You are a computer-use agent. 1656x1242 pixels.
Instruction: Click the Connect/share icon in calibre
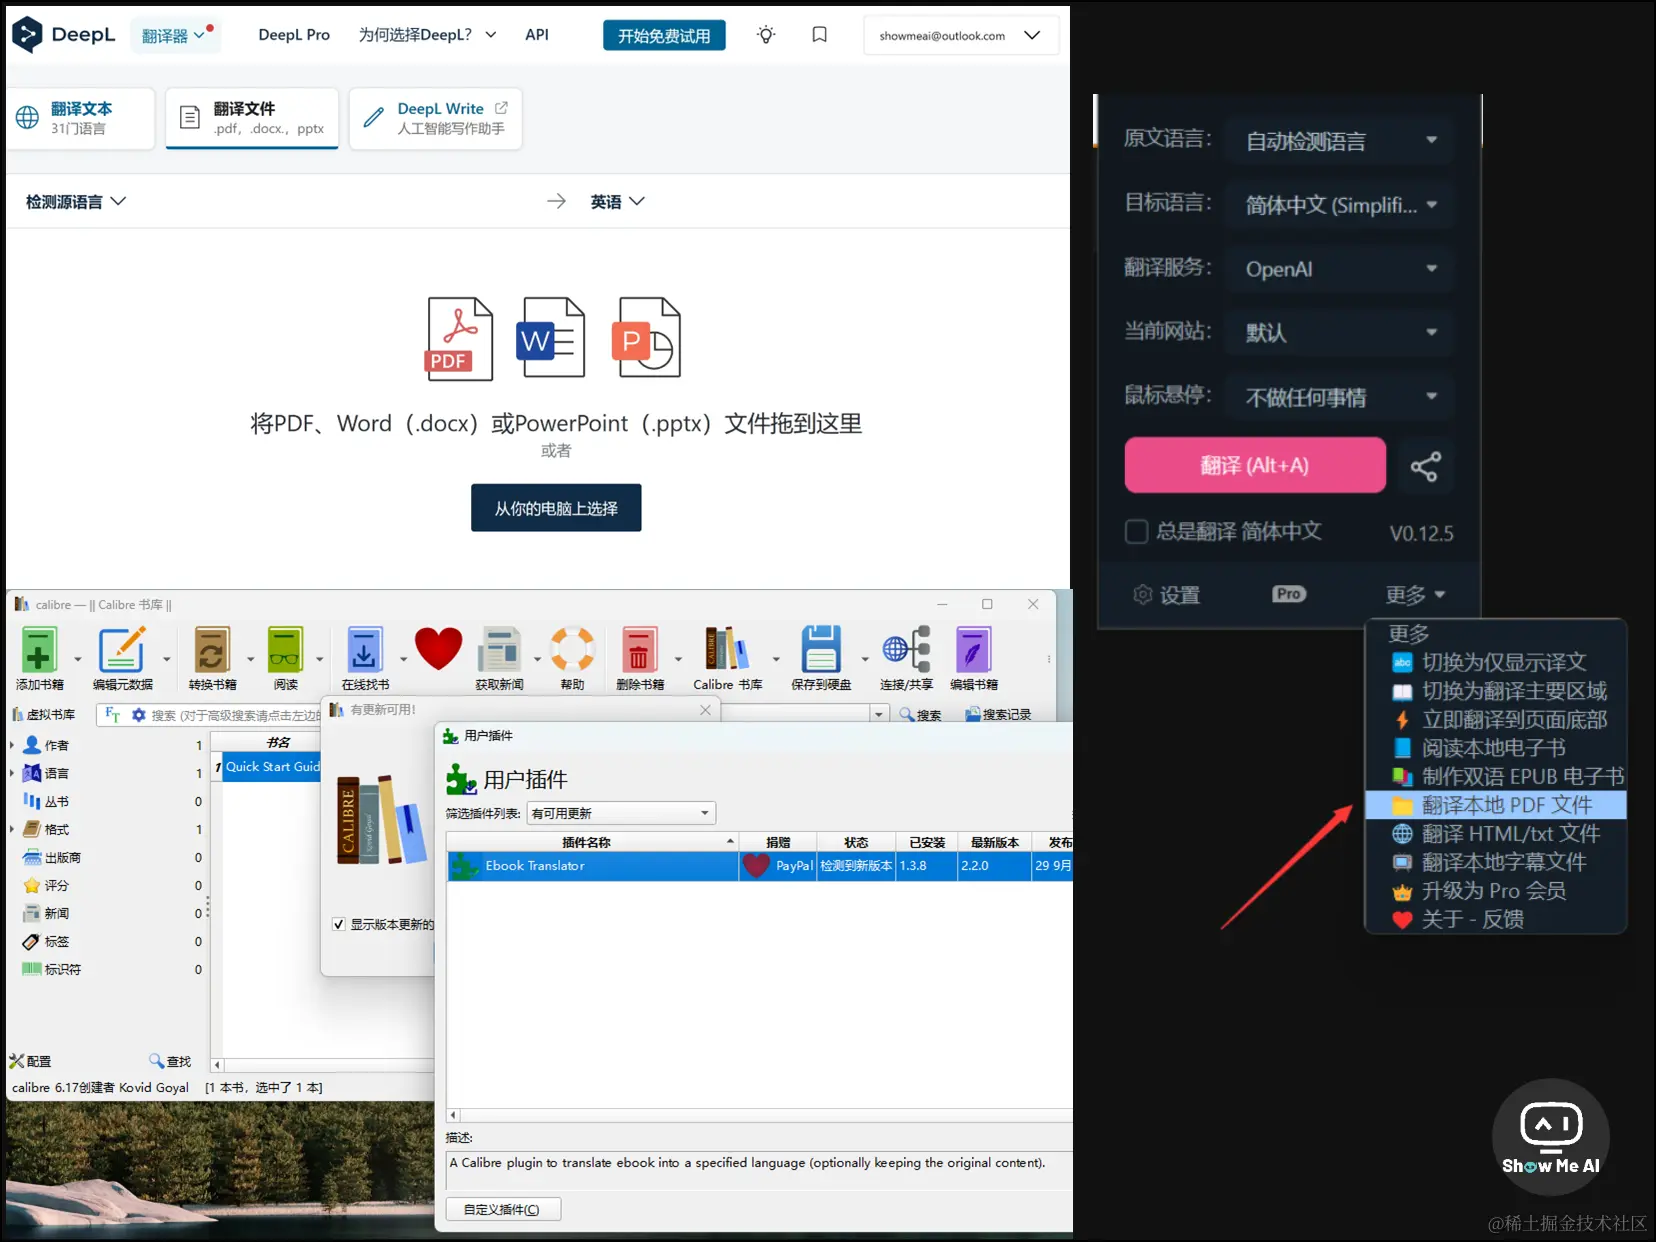[906, 650]
